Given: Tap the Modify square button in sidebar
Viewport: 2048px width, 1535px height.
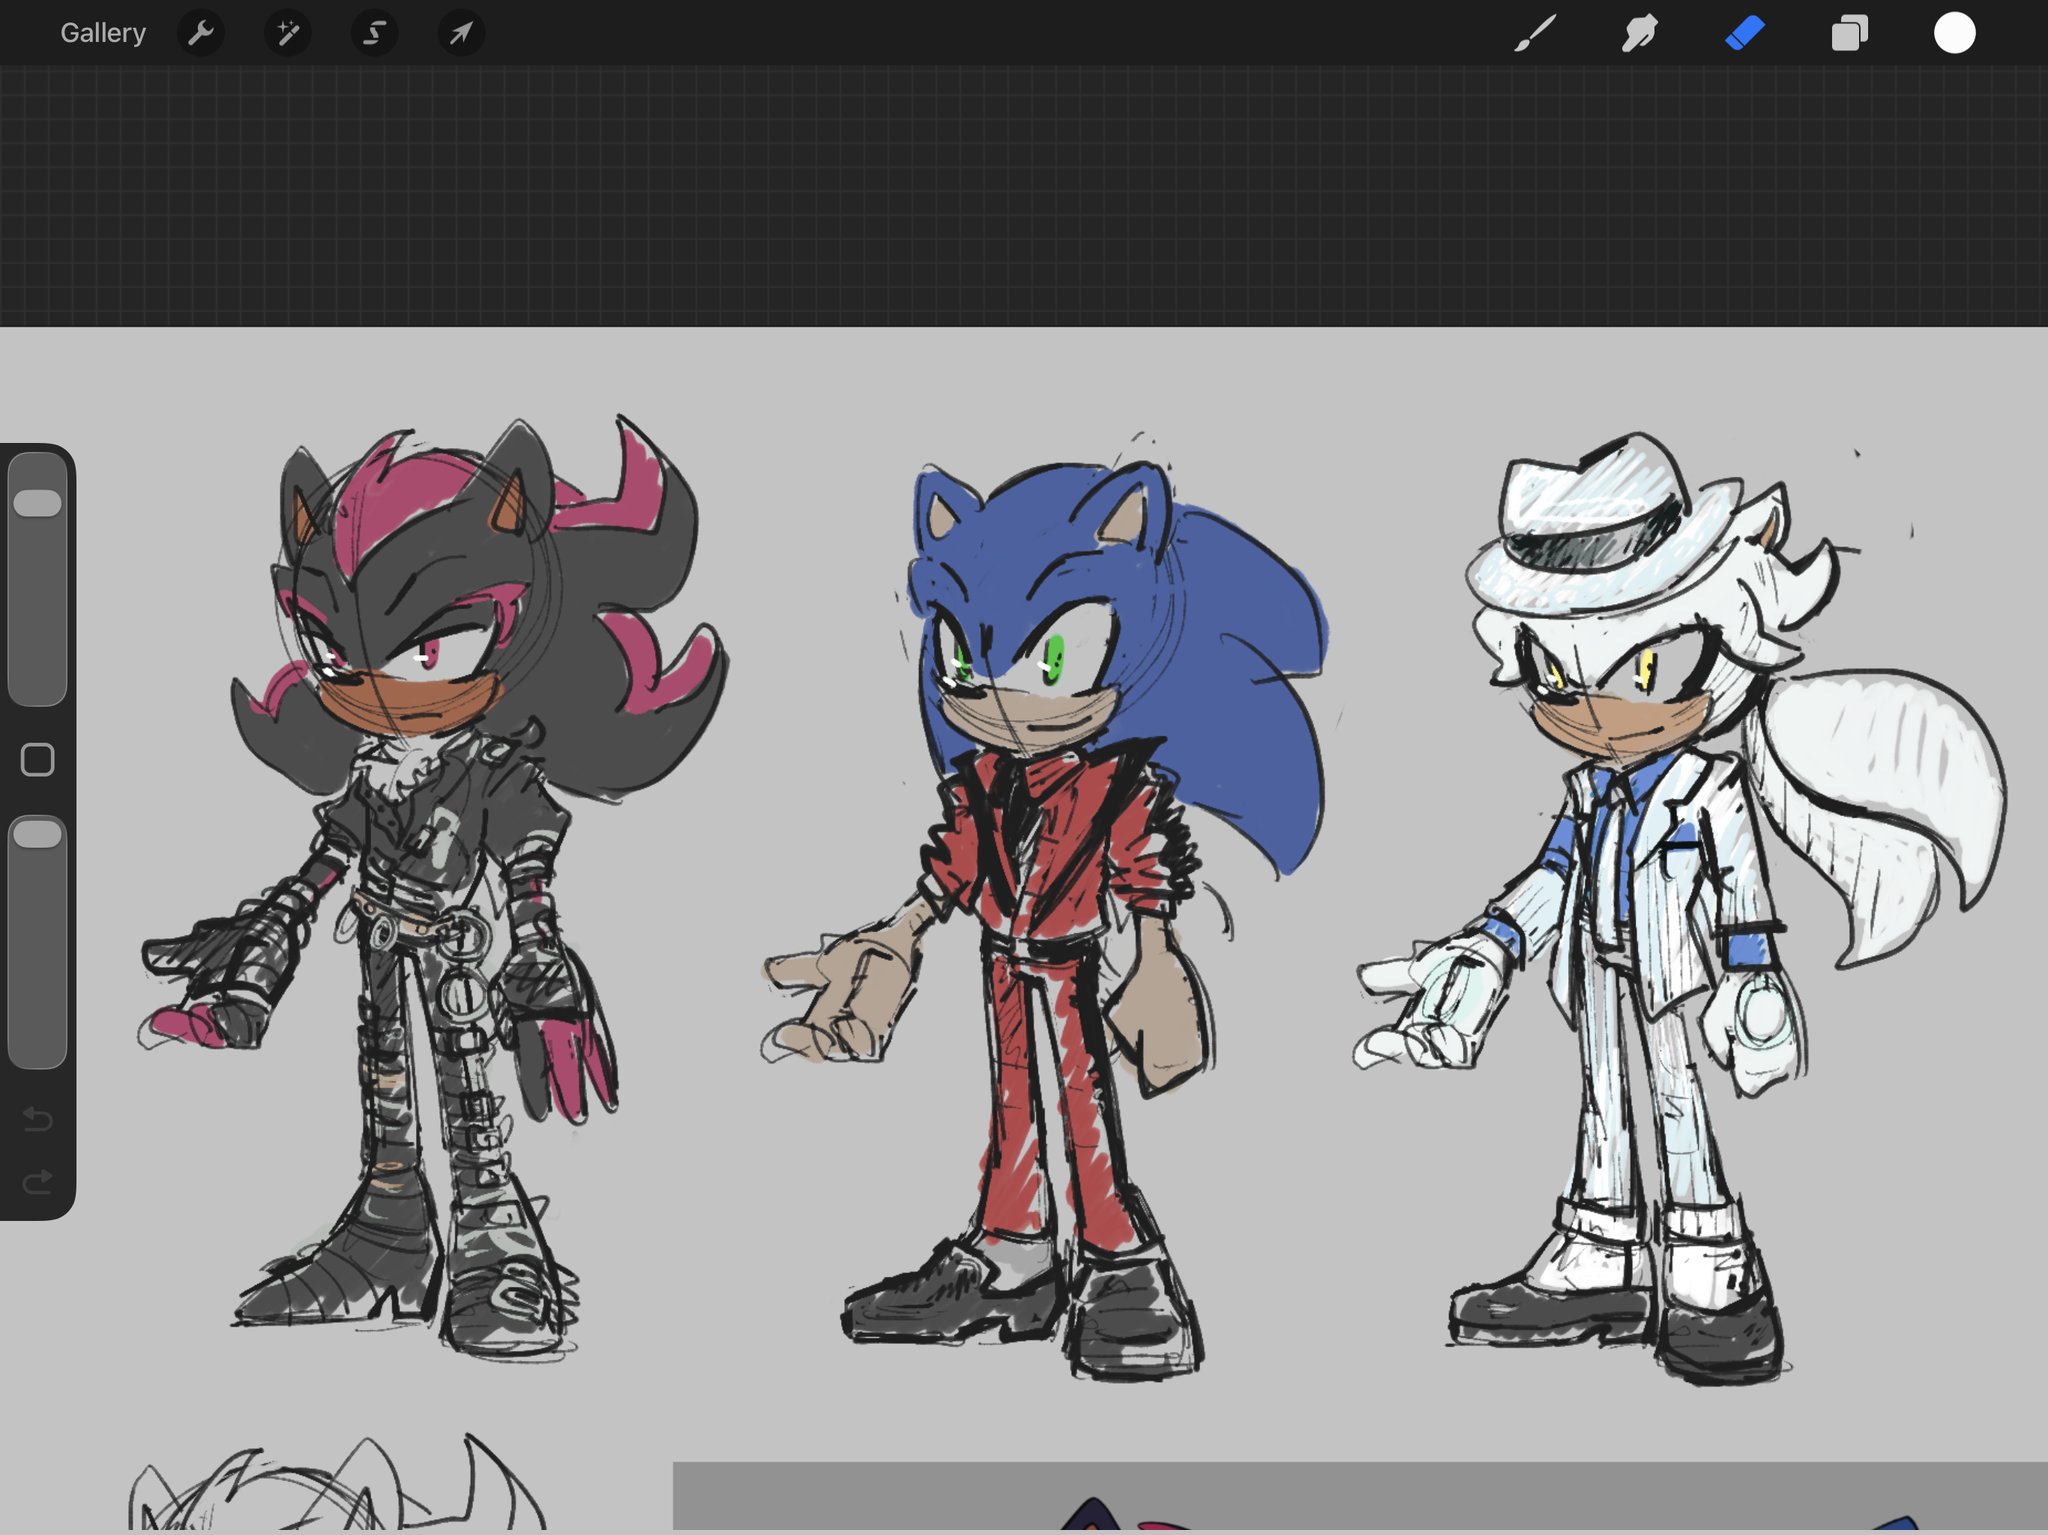Looking at the screenshot, I should 38,760.
